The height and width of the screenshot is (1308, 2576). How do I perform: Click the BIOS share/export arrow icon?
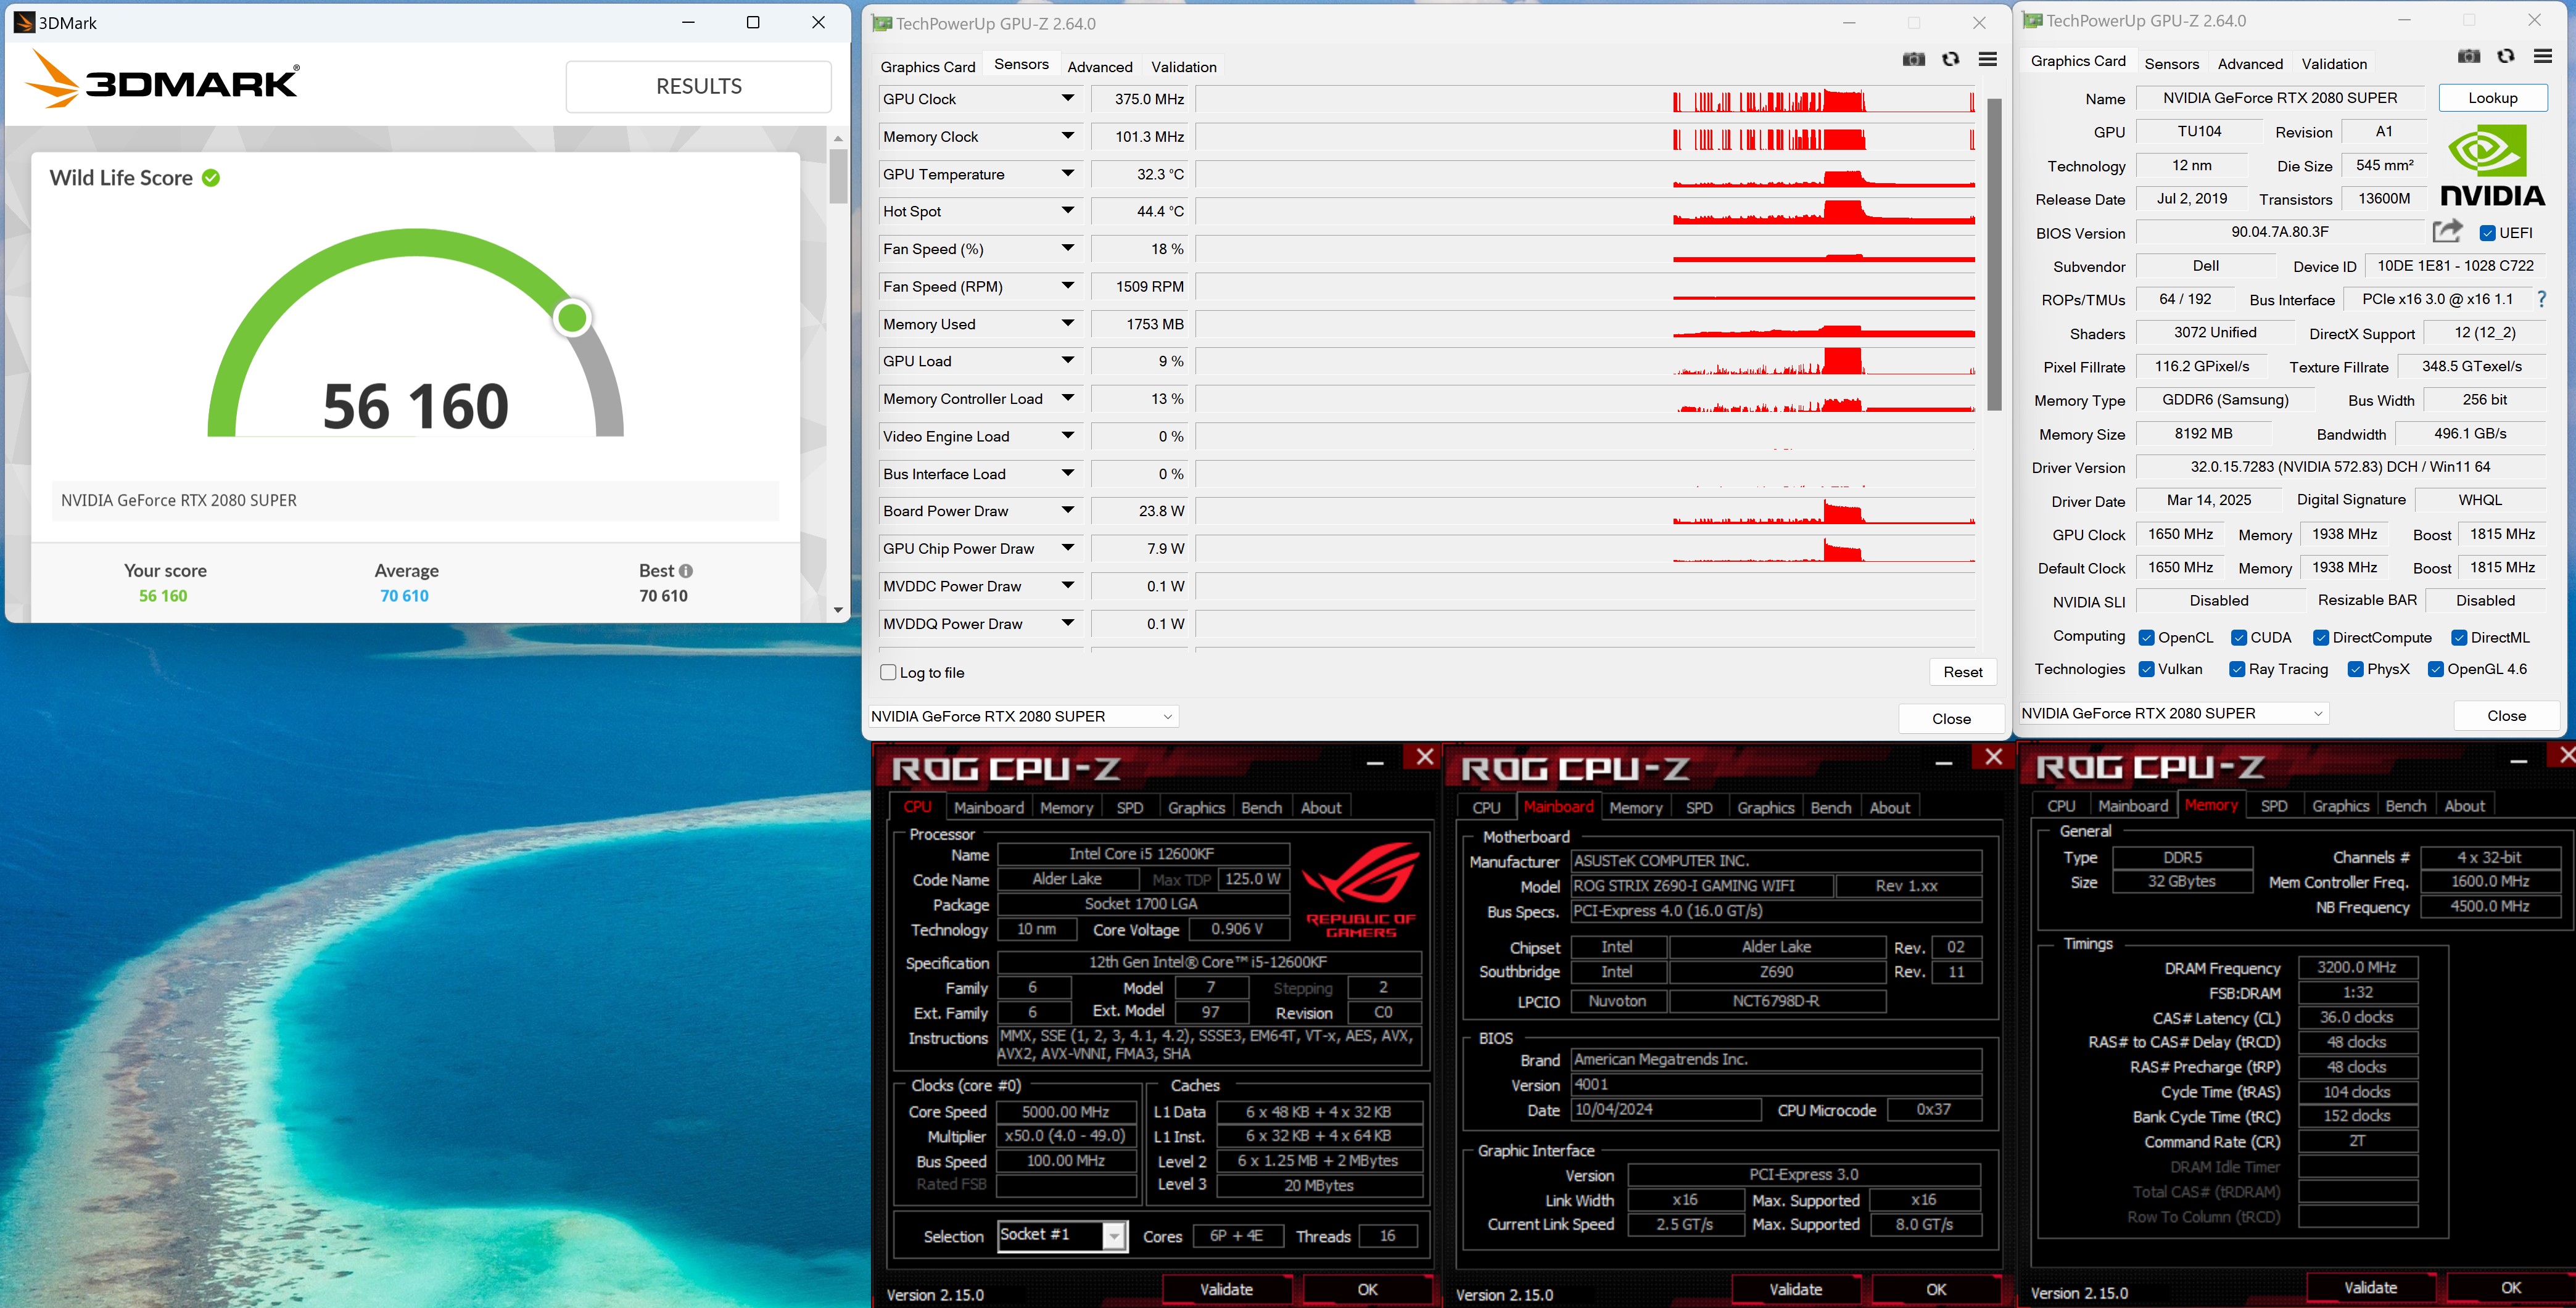coord(2447,232)
